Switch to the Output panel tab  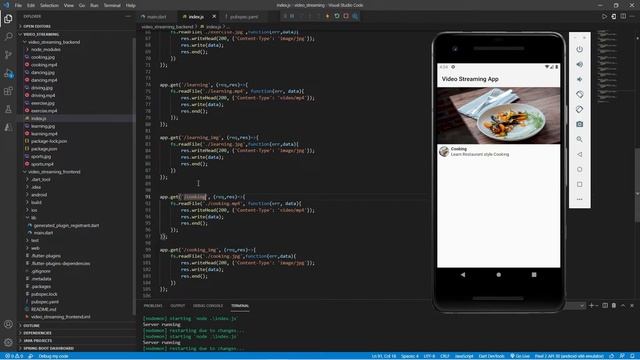(x=178, y=305)
